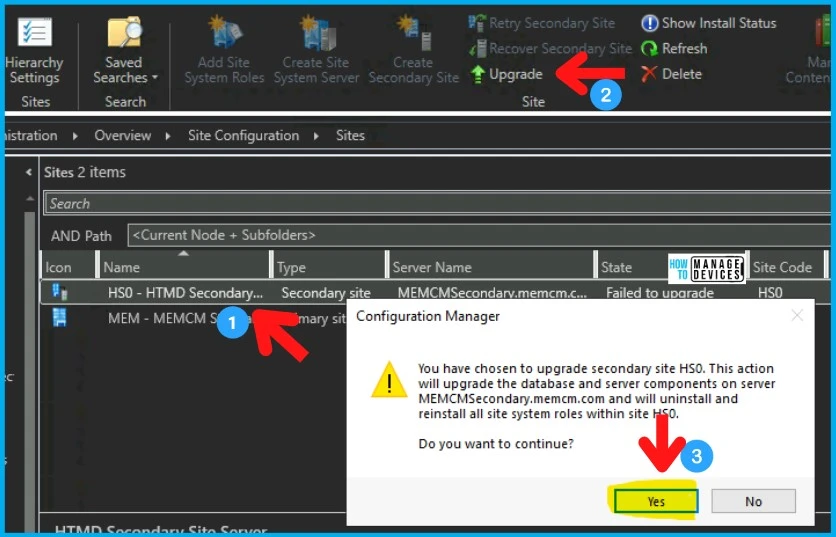Viewport: 836px width, 537px height.
Task: Sort by the Type column header
Action: pos(329,267)
